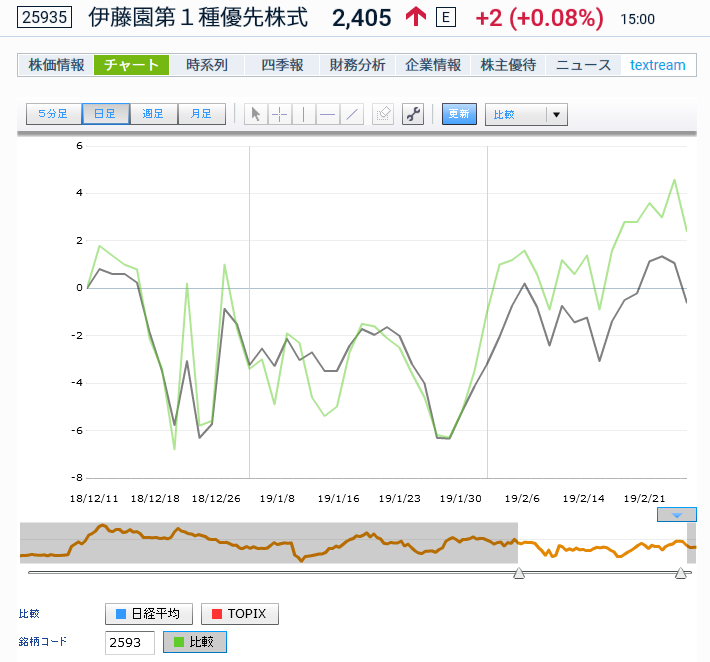Click the +2 (+0.08%) change text
This screenshot has width=710, height=662.
(539, 19)
